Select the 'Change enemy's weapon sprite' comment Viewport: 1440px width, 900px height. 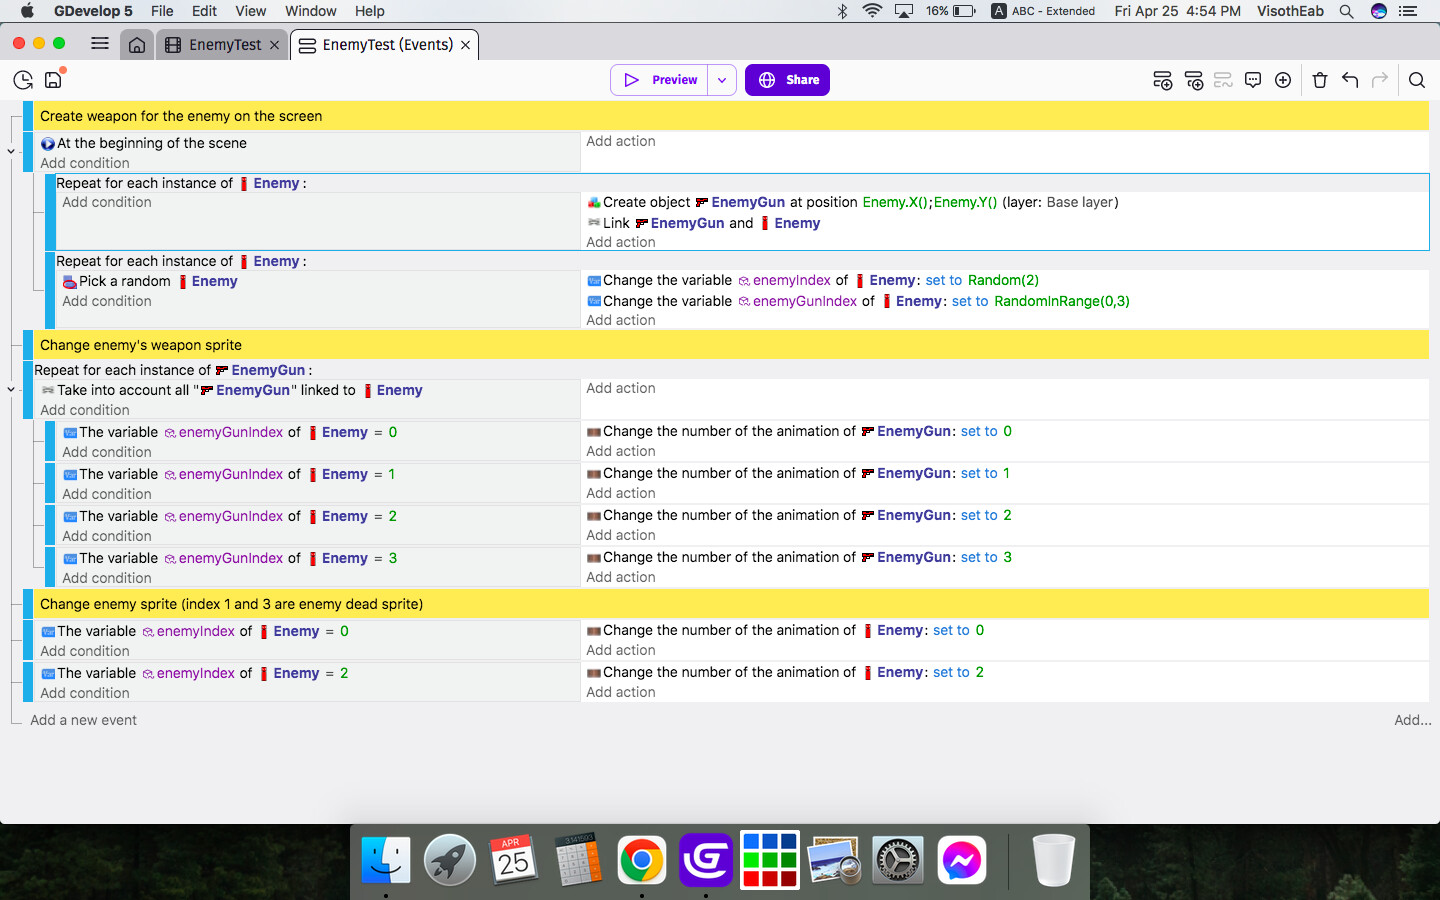[x=731, y=345]
